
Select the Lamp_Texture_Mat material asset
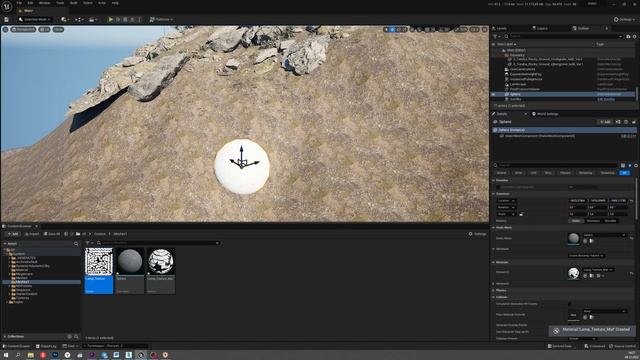[161, 270]
